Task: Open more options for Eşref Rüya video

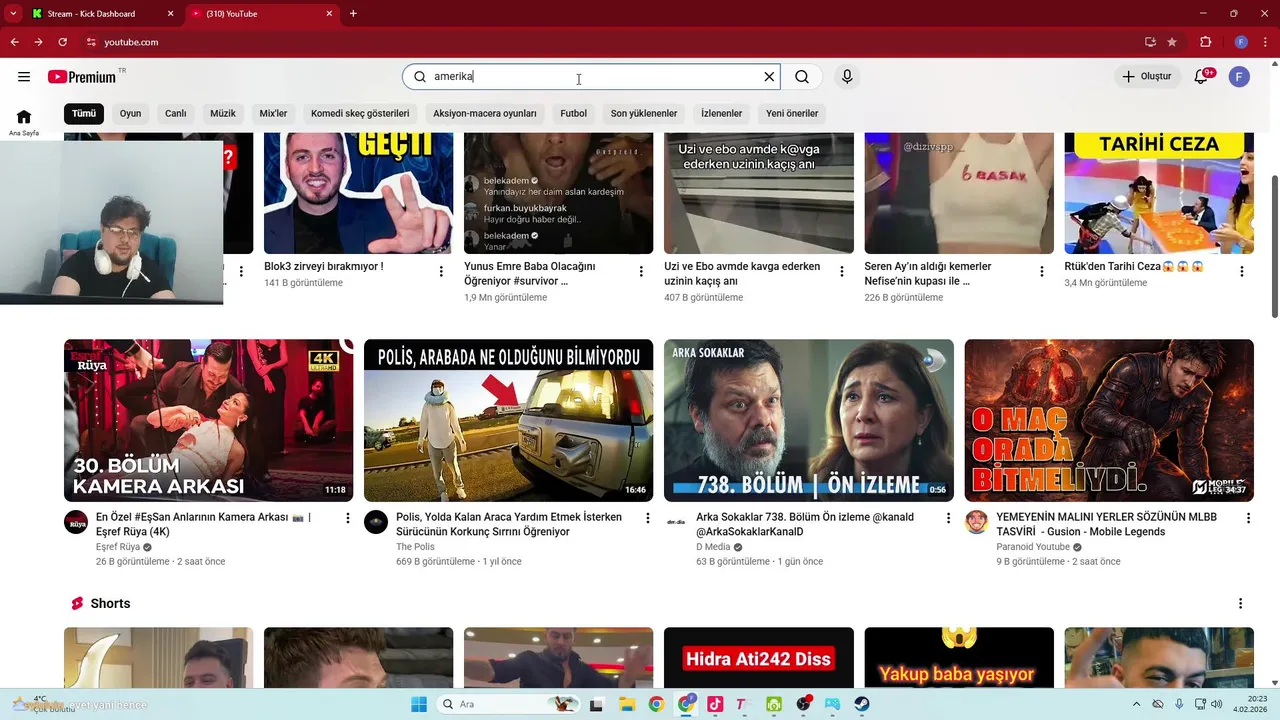Action: point(348,518)
